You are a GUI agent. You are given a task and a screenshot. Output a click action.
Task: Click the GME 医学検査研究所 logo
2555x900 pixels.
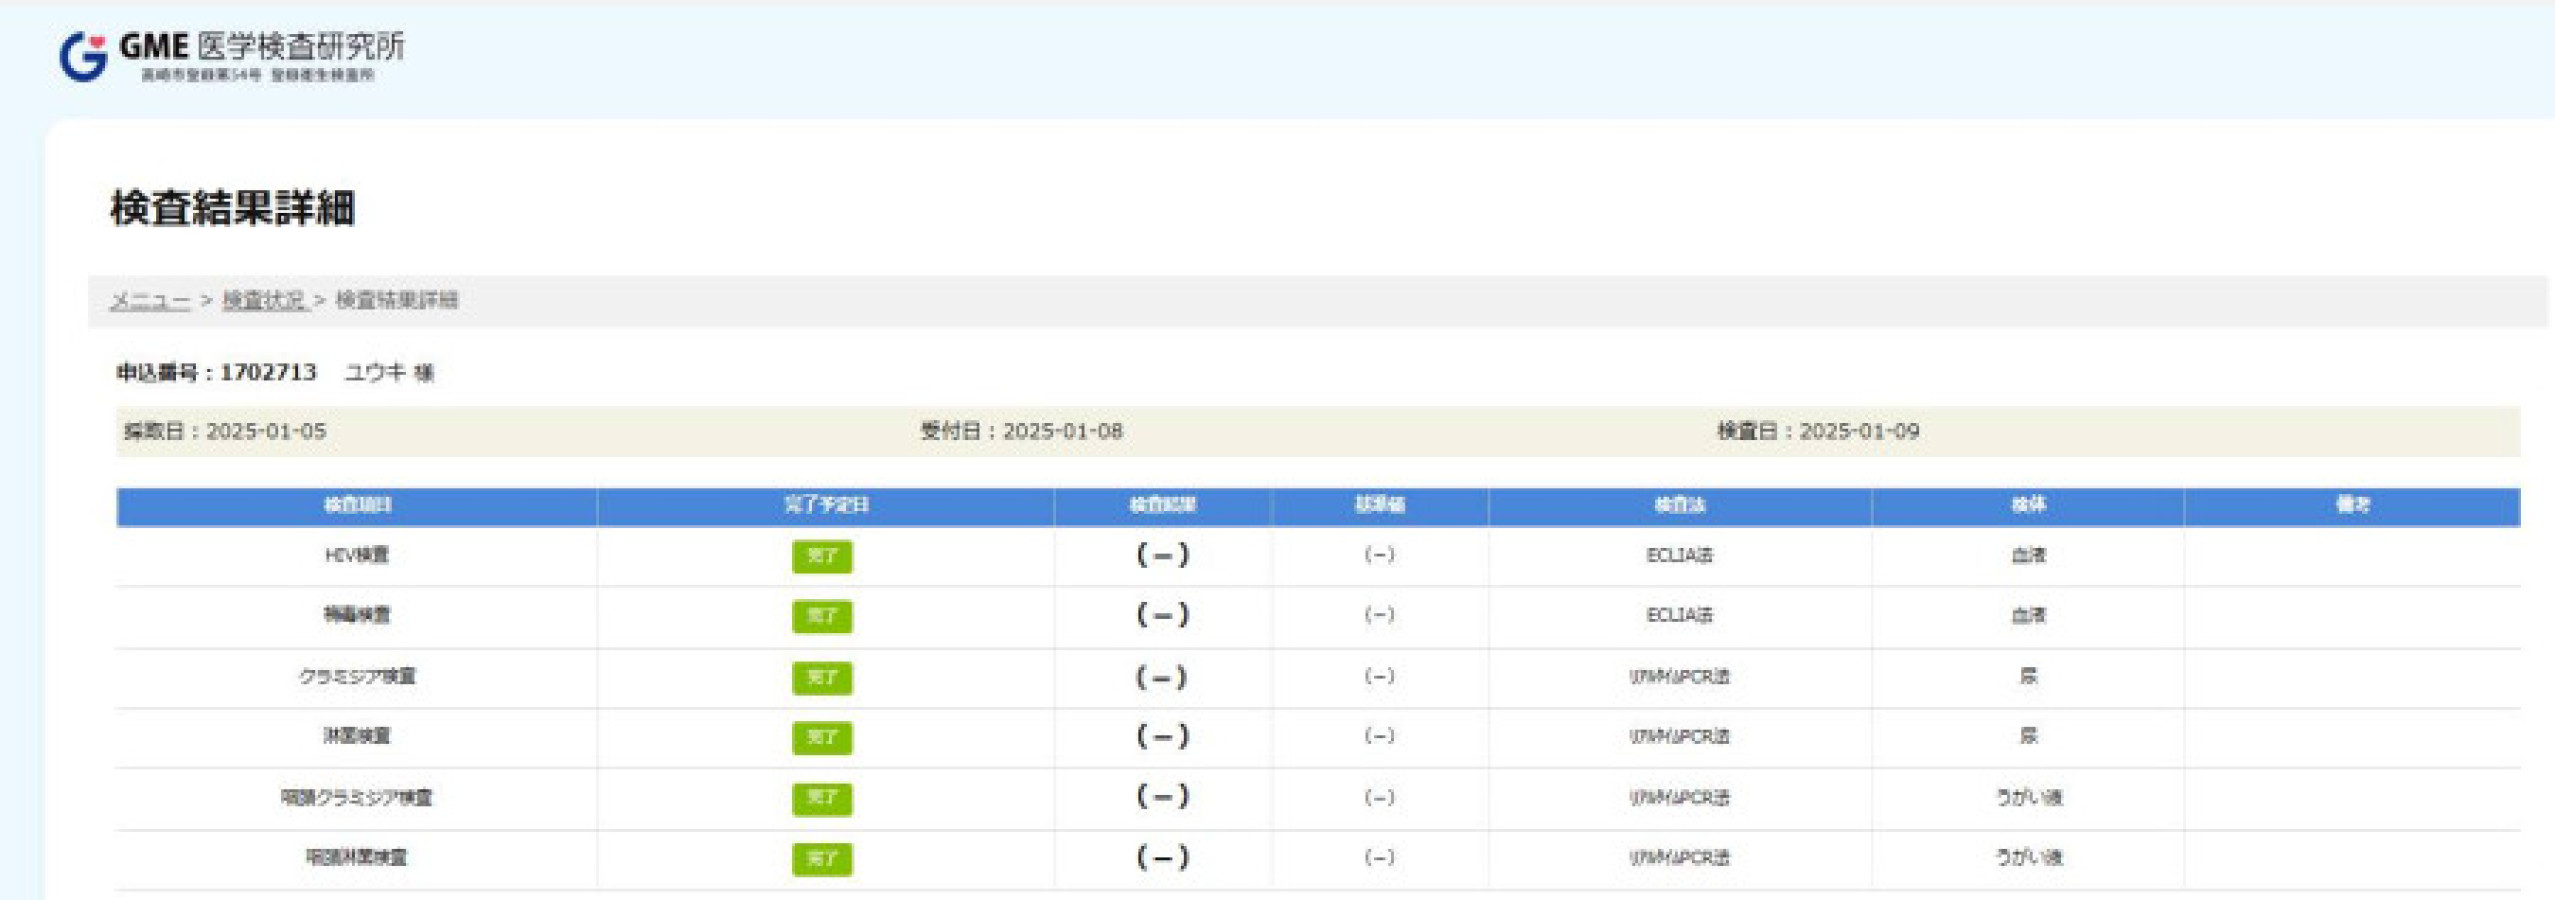(231, 56)
